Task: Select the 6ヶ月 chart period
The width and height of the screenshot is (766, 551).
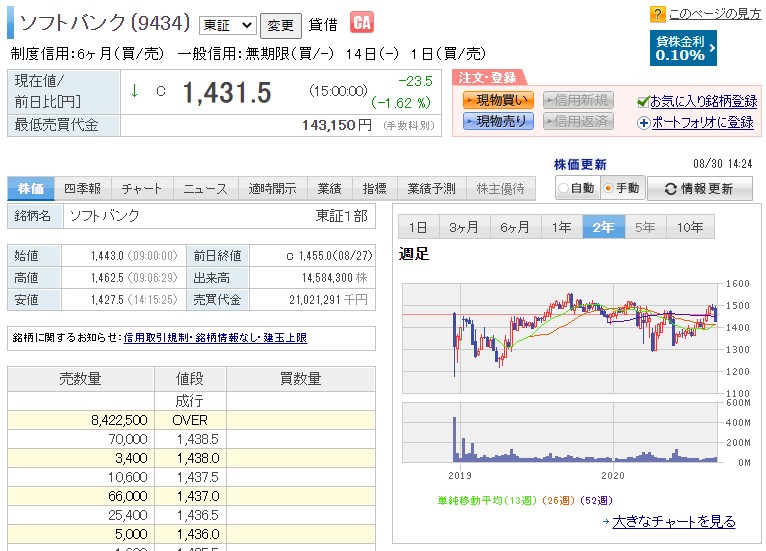Action: click(x=515, y=227)
